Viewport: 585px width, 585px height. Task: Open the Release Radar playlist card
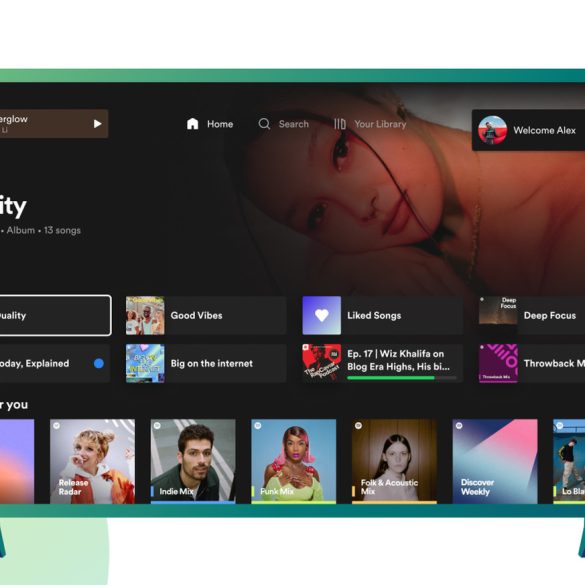[93, 462]
